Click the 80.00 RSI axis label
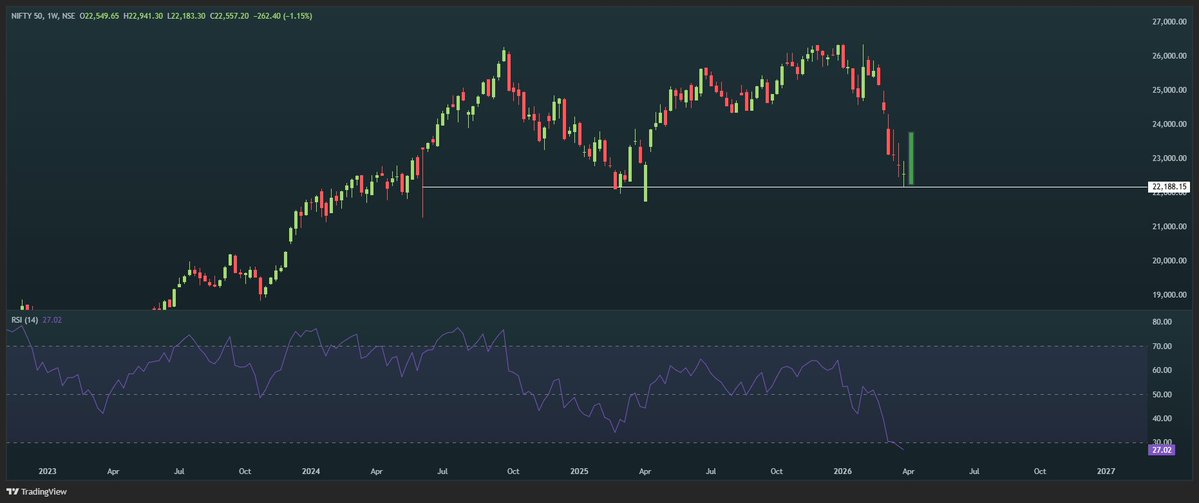The image size is (1199, 503). 1162,323
